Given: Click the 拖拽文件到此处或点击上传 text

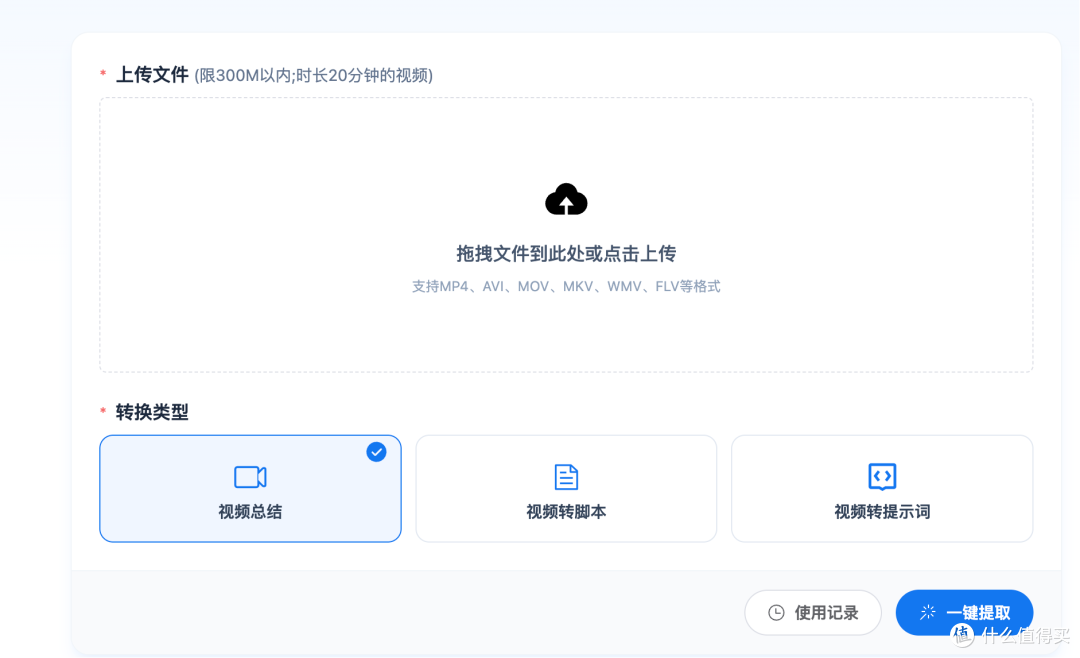Looking at the screenshot, I should [566, 254].
